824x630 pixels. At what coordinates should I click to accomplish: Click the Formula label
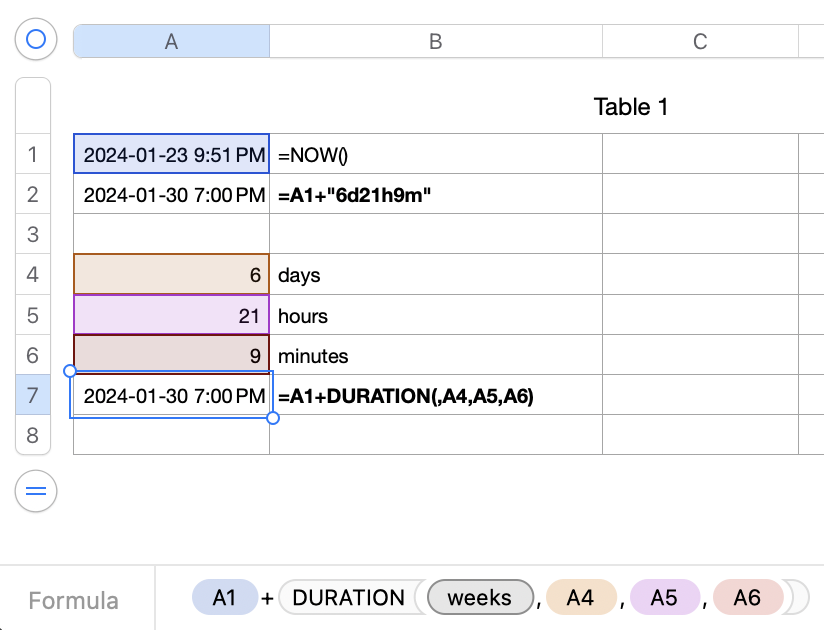(x=73, y=600)
